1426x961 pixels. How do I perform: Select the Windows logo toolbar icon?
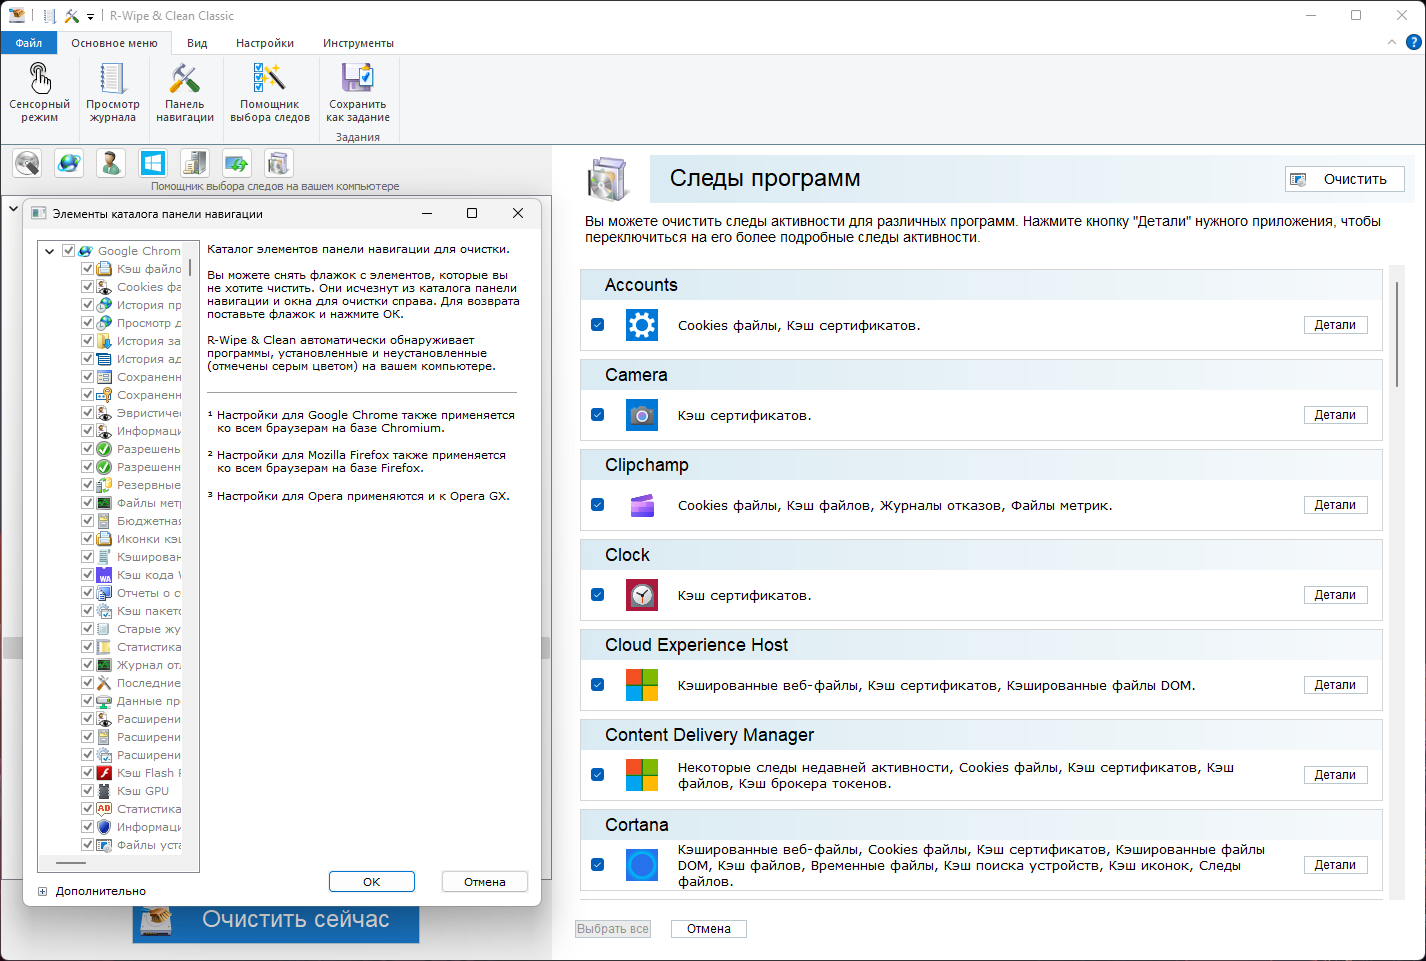click(153, 163)
